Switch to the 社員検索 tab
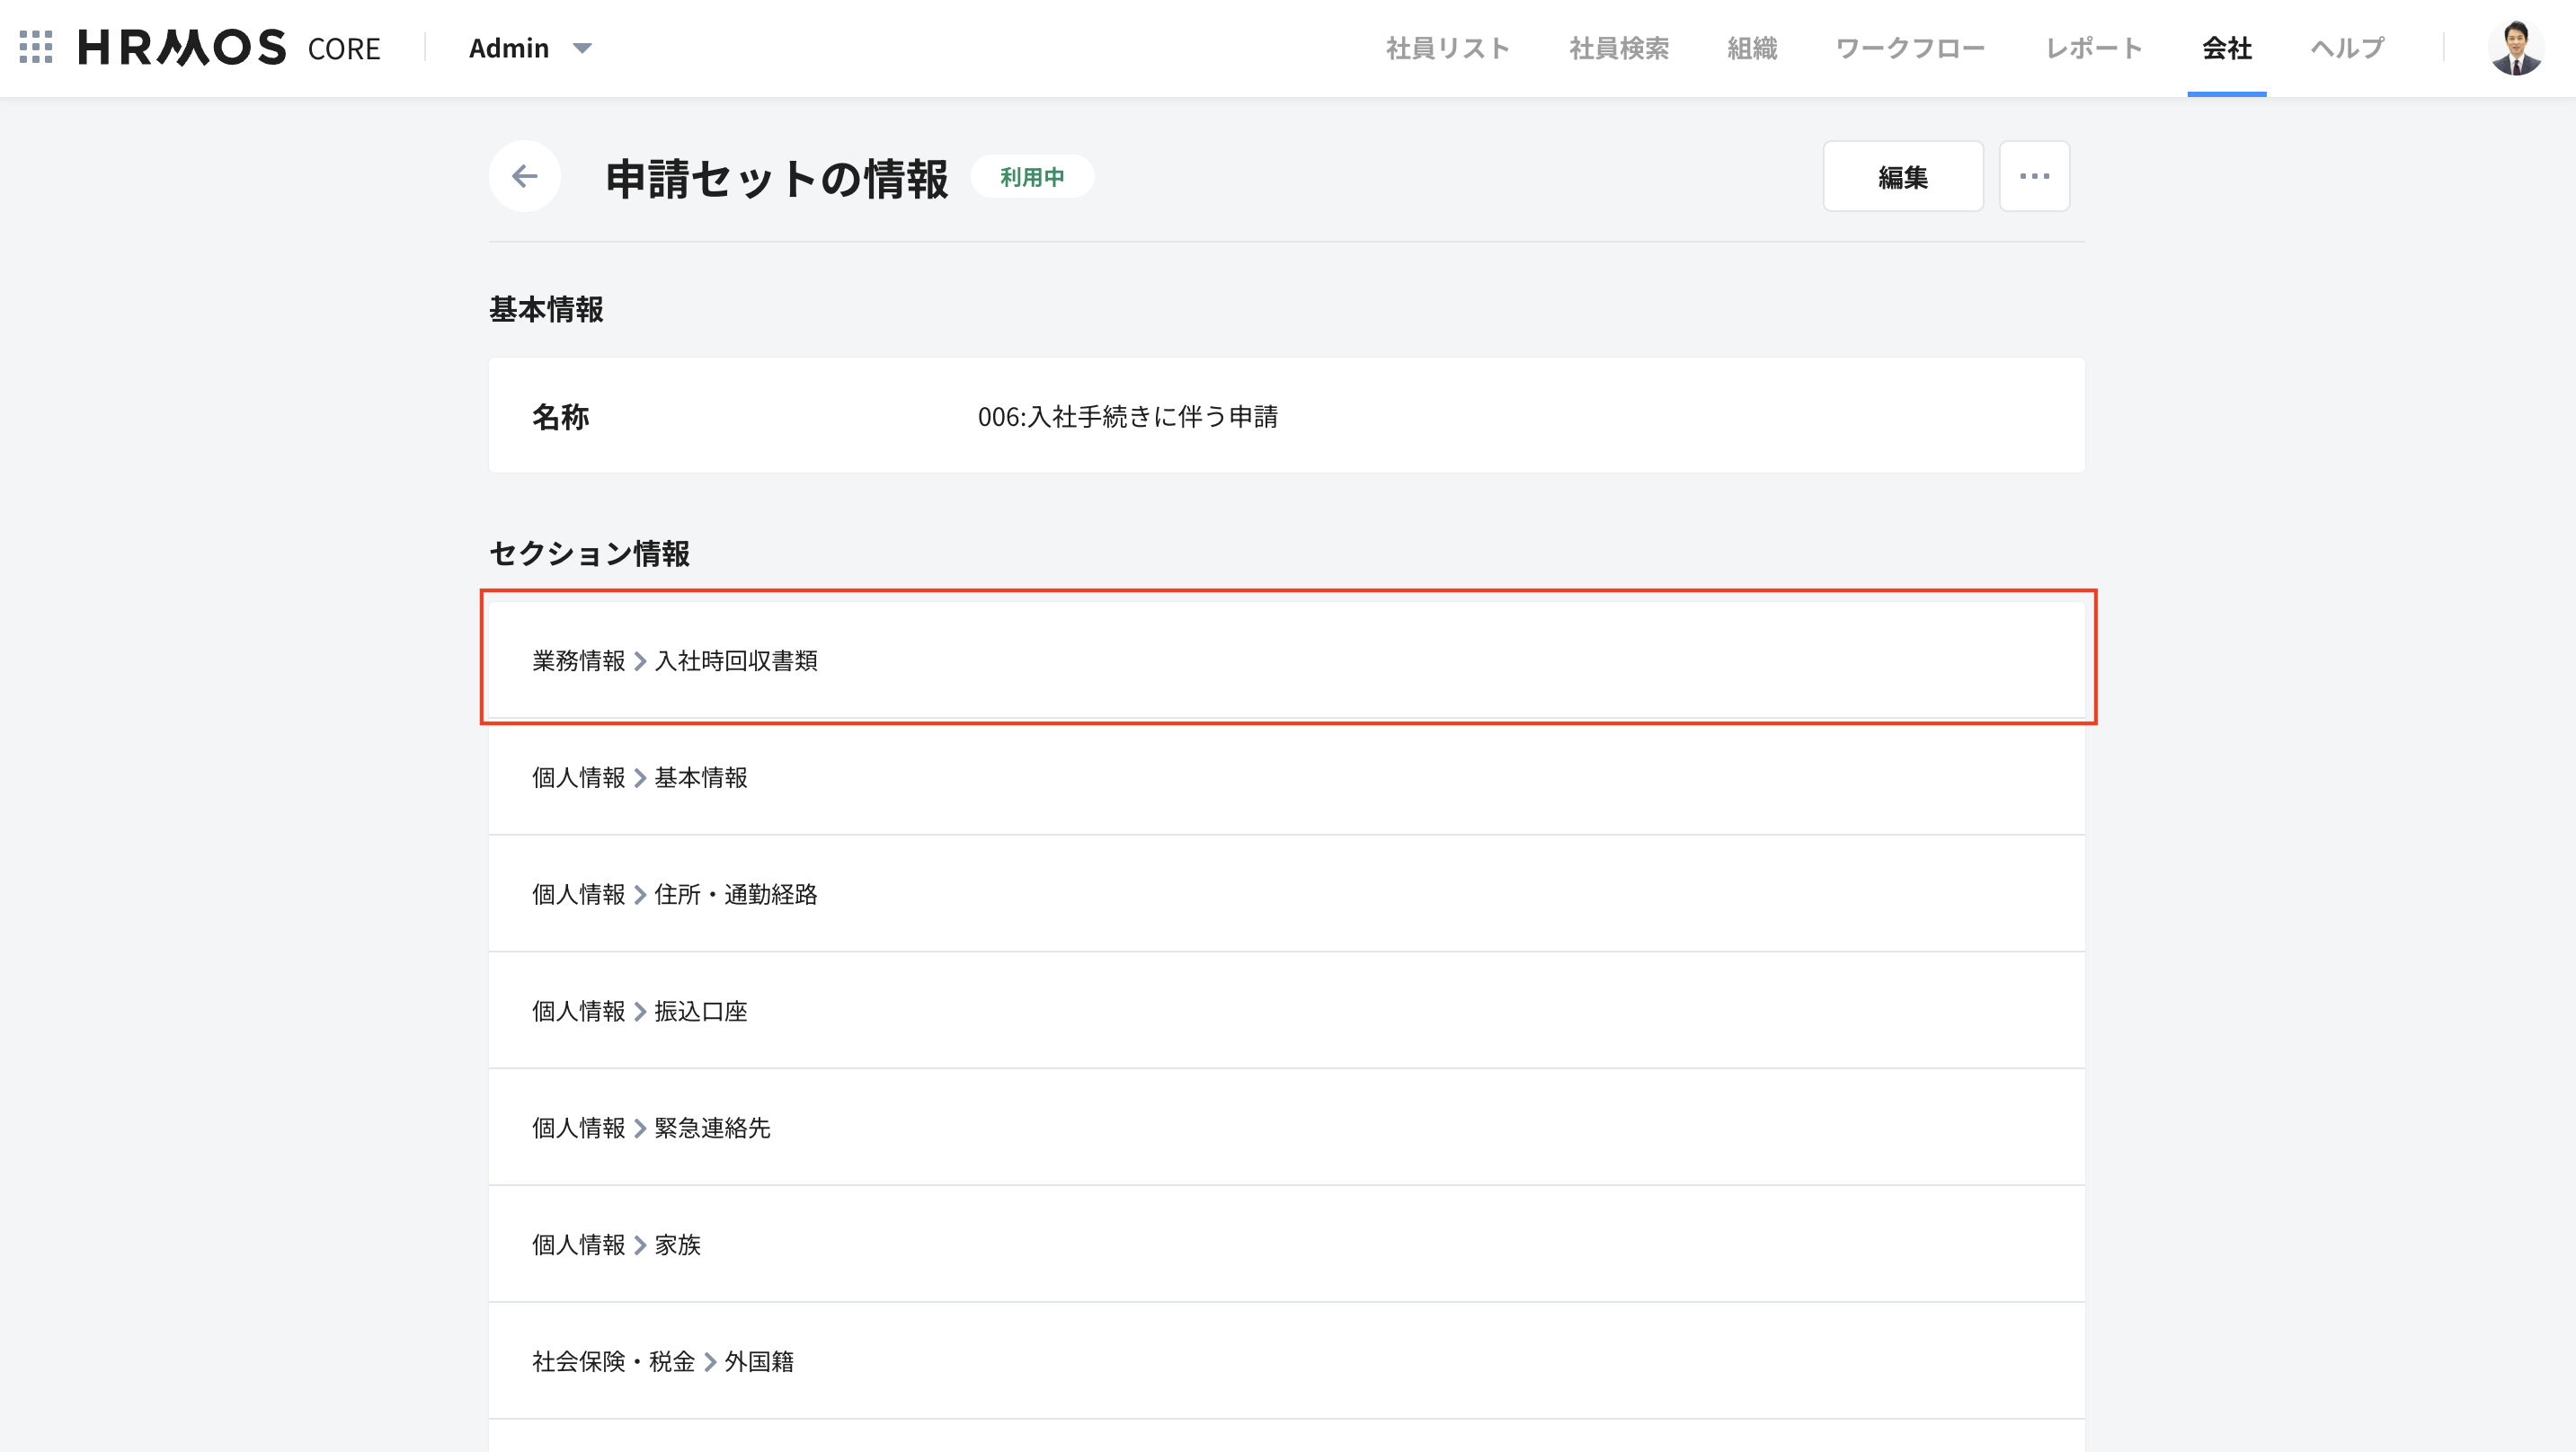 pos(1618,48)
